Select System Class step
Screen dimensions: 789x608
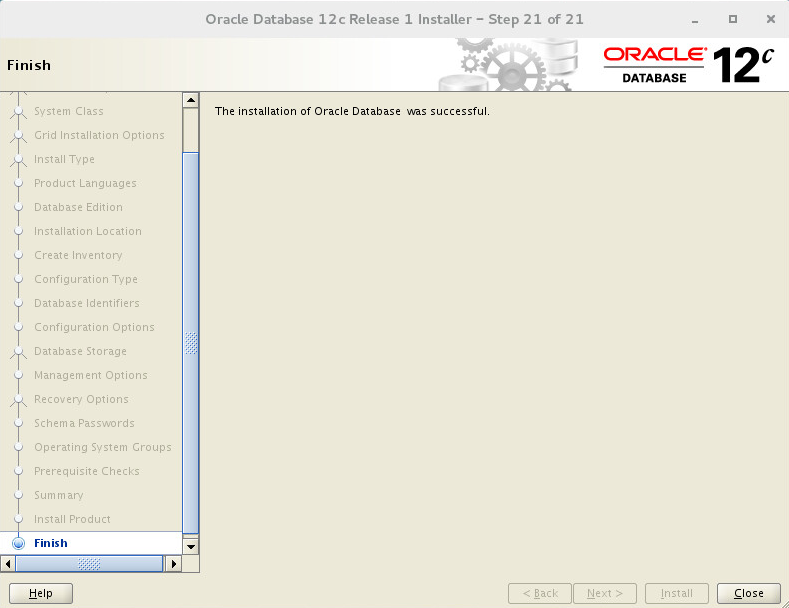click(x=68, y=111)
